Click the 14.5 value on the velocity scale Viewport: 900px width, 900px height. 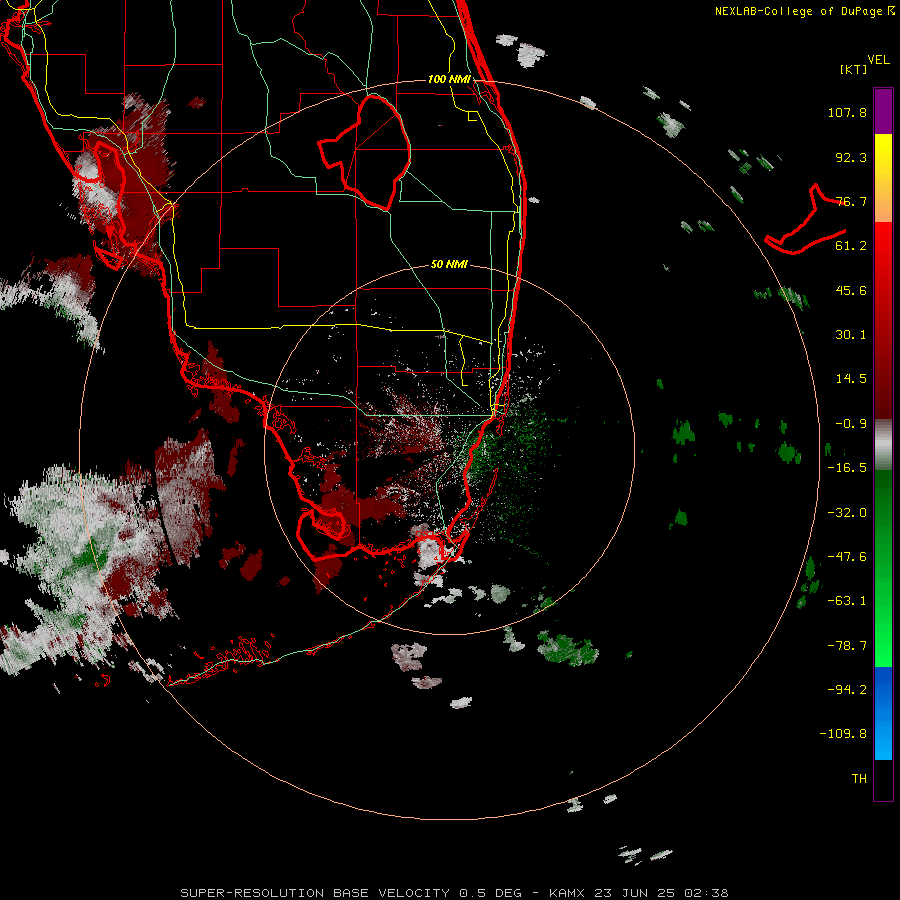(x=851, y=379)
